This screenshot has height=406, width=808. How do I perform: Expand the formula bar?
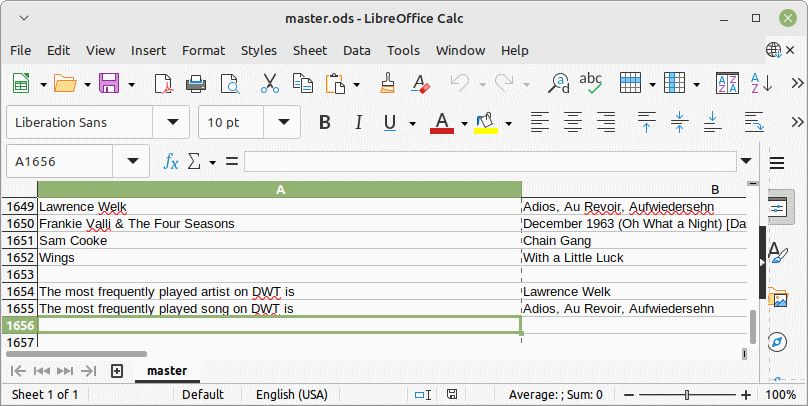(x=746, y=161)
